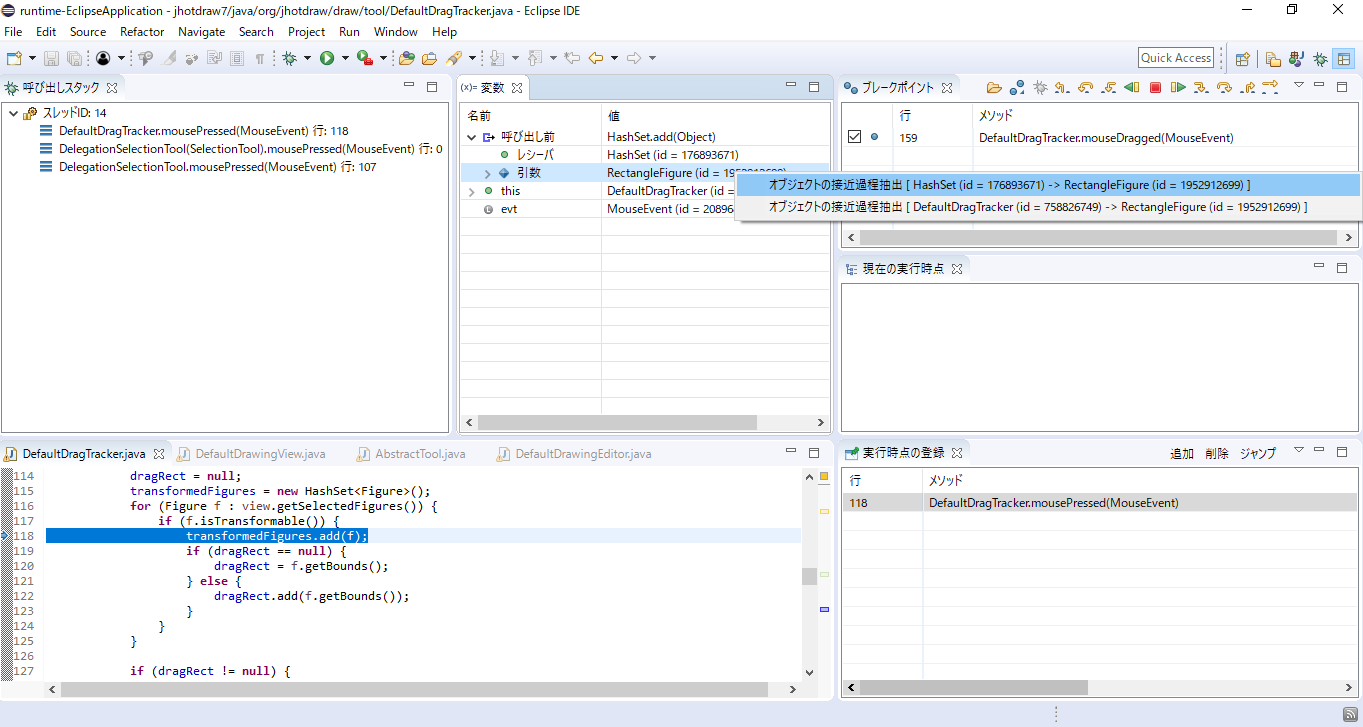Switch to the DefaultDrawingEditor.java tab
The image size is (1363, 727).
pos(583,454)
